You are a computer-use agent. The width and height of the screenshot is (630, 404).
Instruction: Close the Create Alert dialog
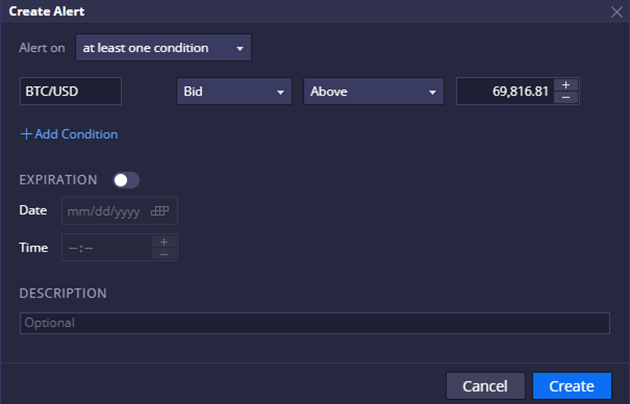616,11
